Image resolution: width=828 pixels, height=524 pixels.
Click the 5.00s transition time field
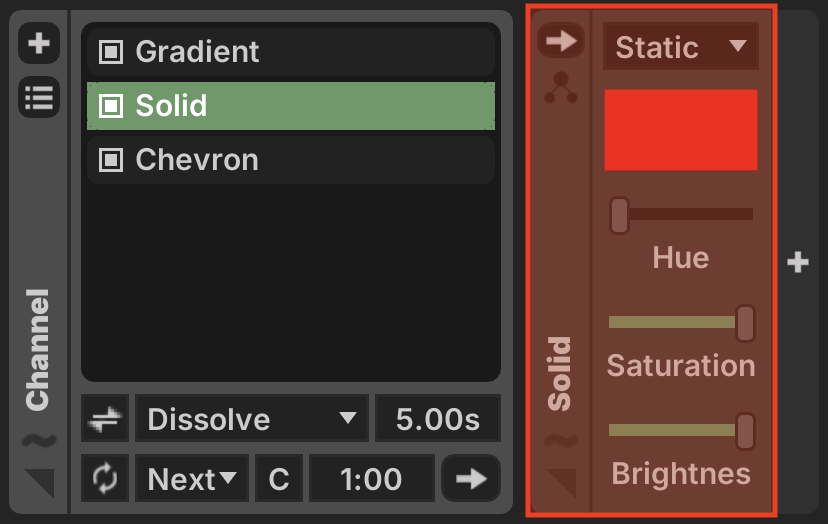(x=438, y=418)
